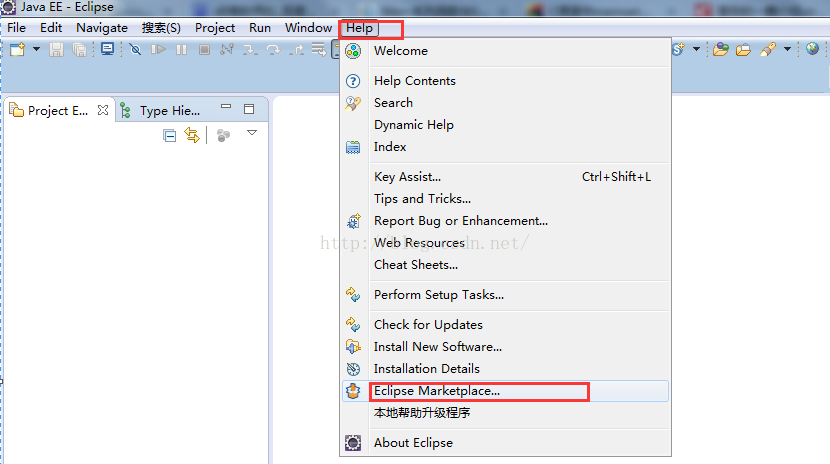Open the Project menu

pos(214,28)
